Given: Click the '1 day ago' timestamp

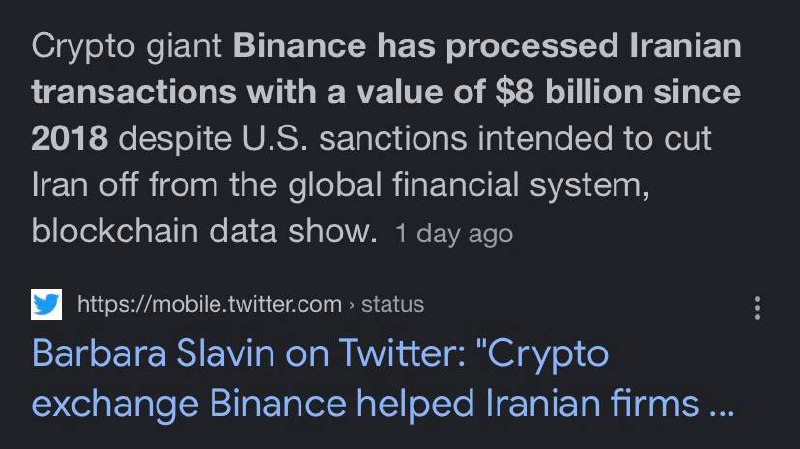Looking at the screenshot, I should pyautogui.click(x=454, y=234).
